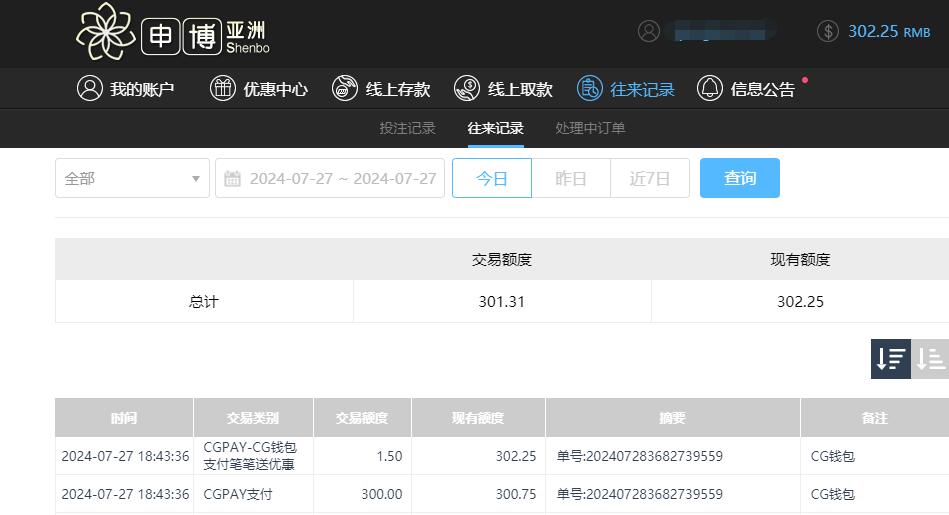949x515 pixels.
Task: Click total 301.31 value
Action: pyautogui.click(x=502, y=301)
